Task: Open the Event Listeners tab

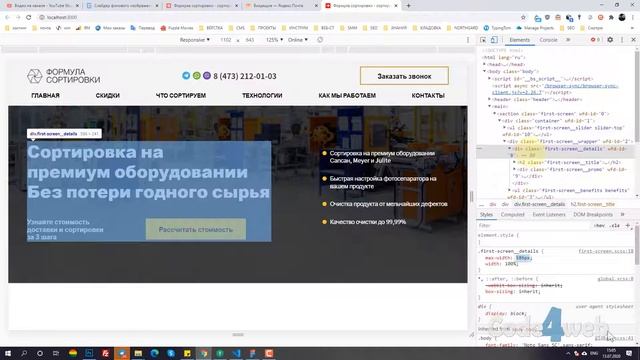Action: [549, 215]
